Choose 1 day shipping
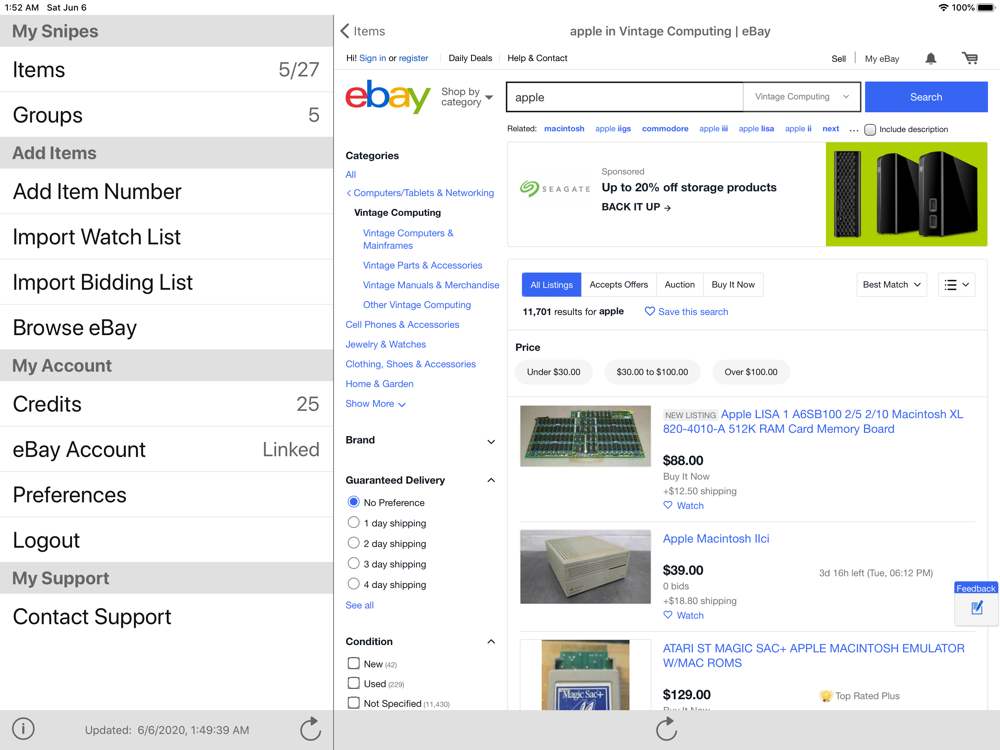This screenshot has width=1000, height=750. pos(353,522)
